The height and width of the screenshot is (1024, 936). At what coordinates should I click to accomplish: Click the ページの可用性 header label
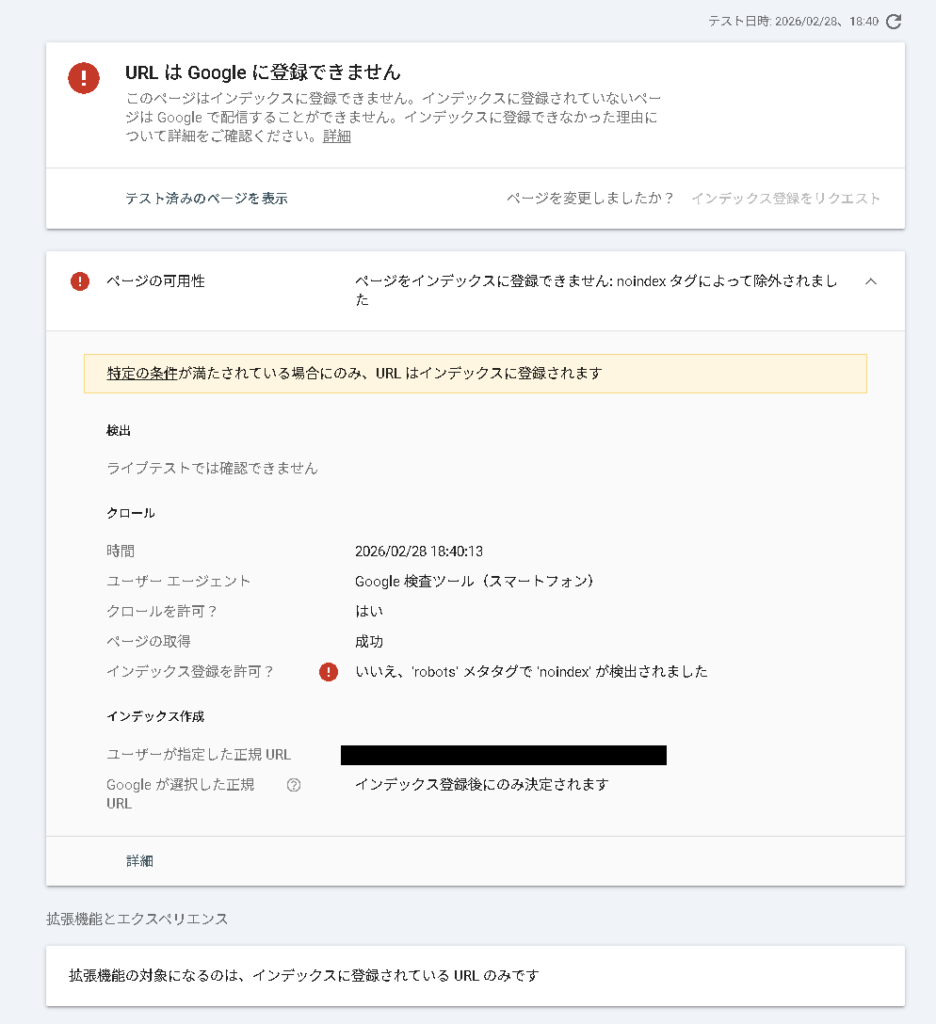pyautogui.click(x=155, y=281)
